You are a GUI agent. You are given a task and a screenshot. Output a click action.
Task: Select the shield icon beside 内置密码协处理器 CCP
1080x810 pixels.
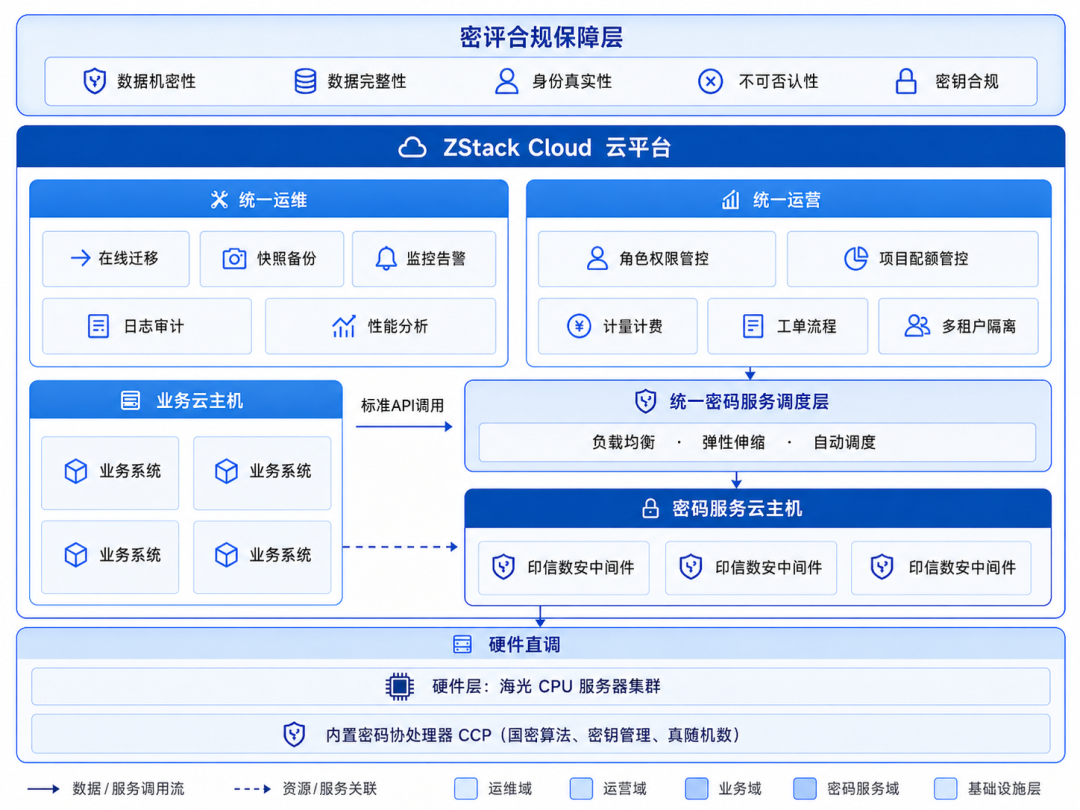point(294,735)
